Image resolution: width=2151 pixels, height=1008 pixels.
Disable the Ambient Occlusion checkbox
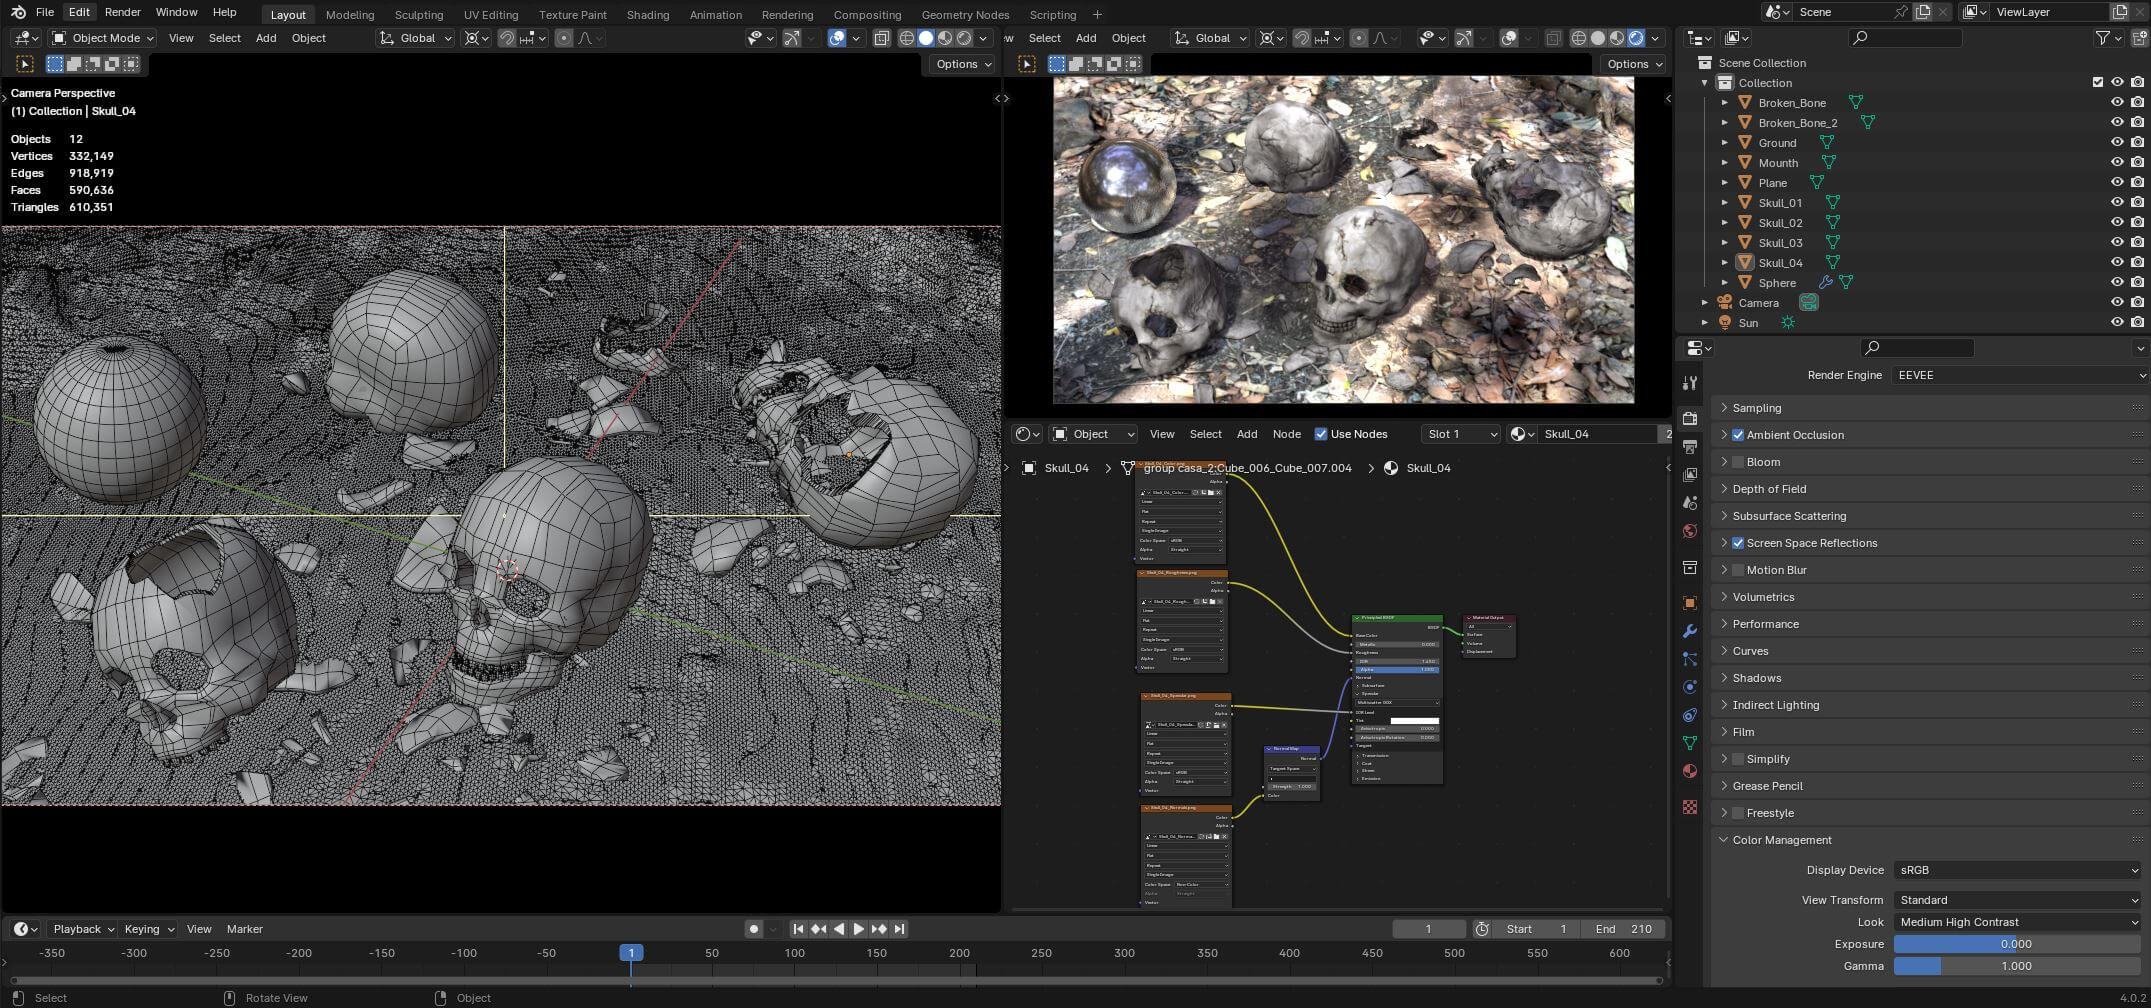tap(1738, 435)
